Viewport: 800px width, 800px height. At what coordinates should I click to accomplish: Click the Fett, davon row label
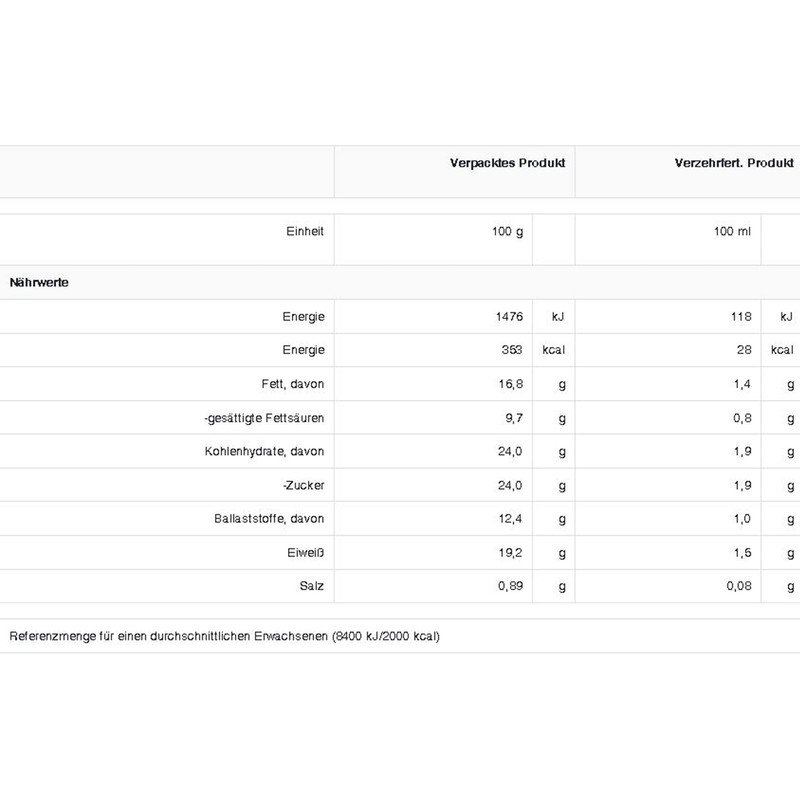point(292,384)
